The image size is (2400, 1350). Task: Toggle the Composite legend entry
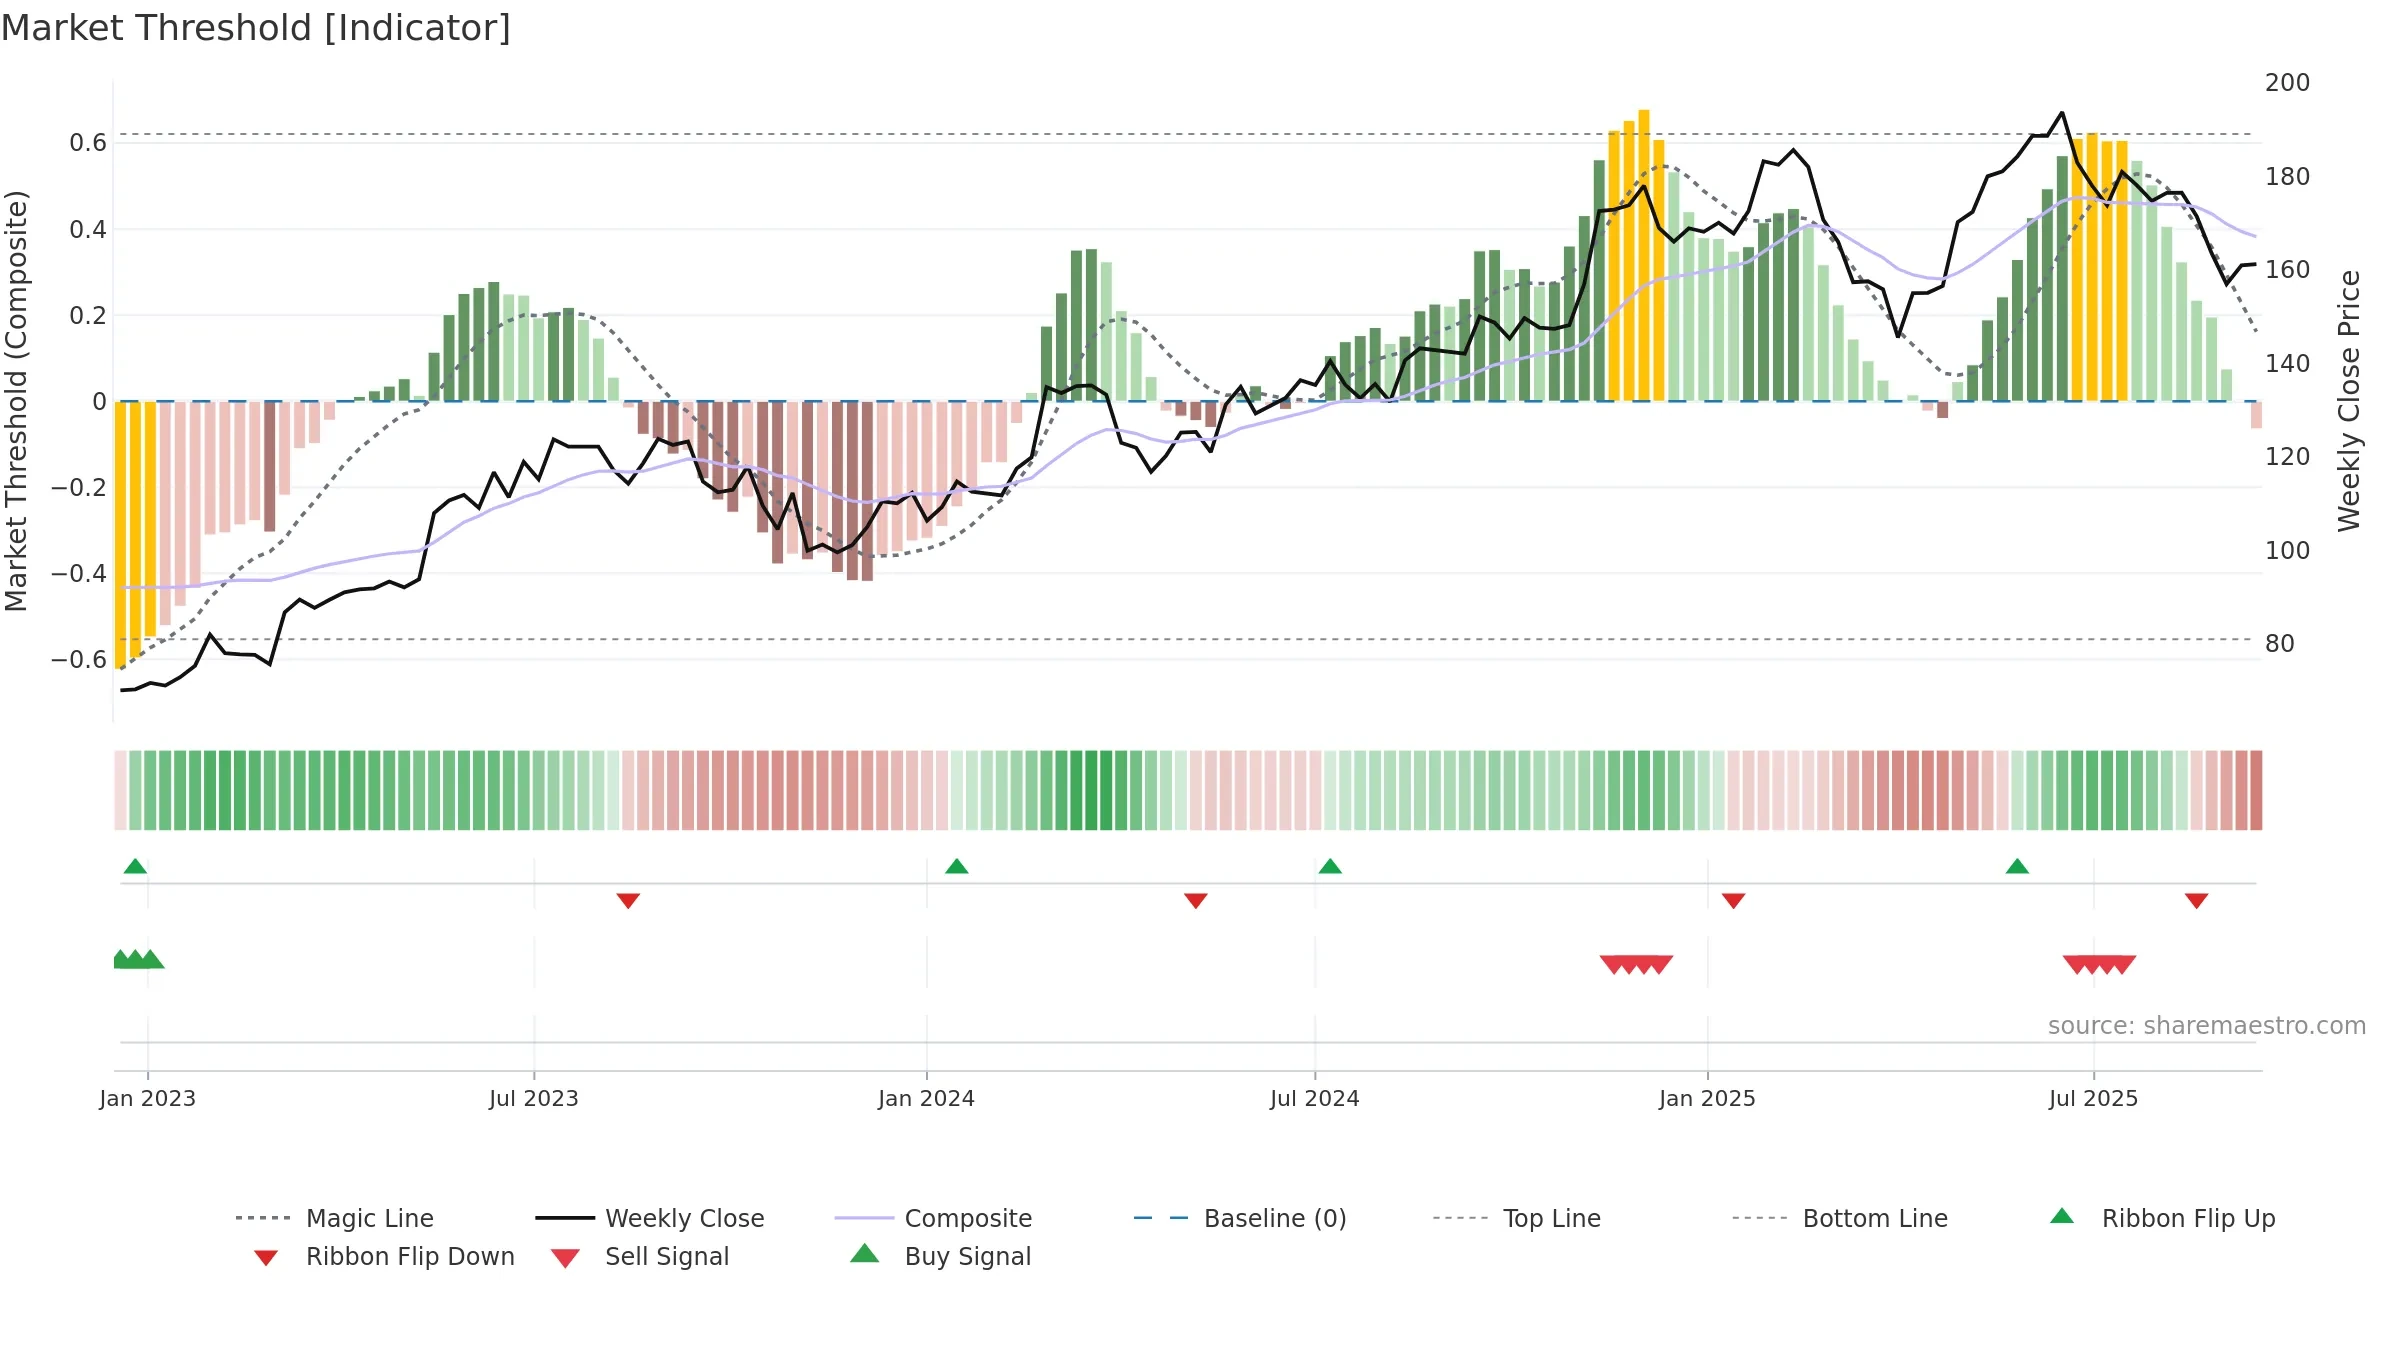(933, 1218)
